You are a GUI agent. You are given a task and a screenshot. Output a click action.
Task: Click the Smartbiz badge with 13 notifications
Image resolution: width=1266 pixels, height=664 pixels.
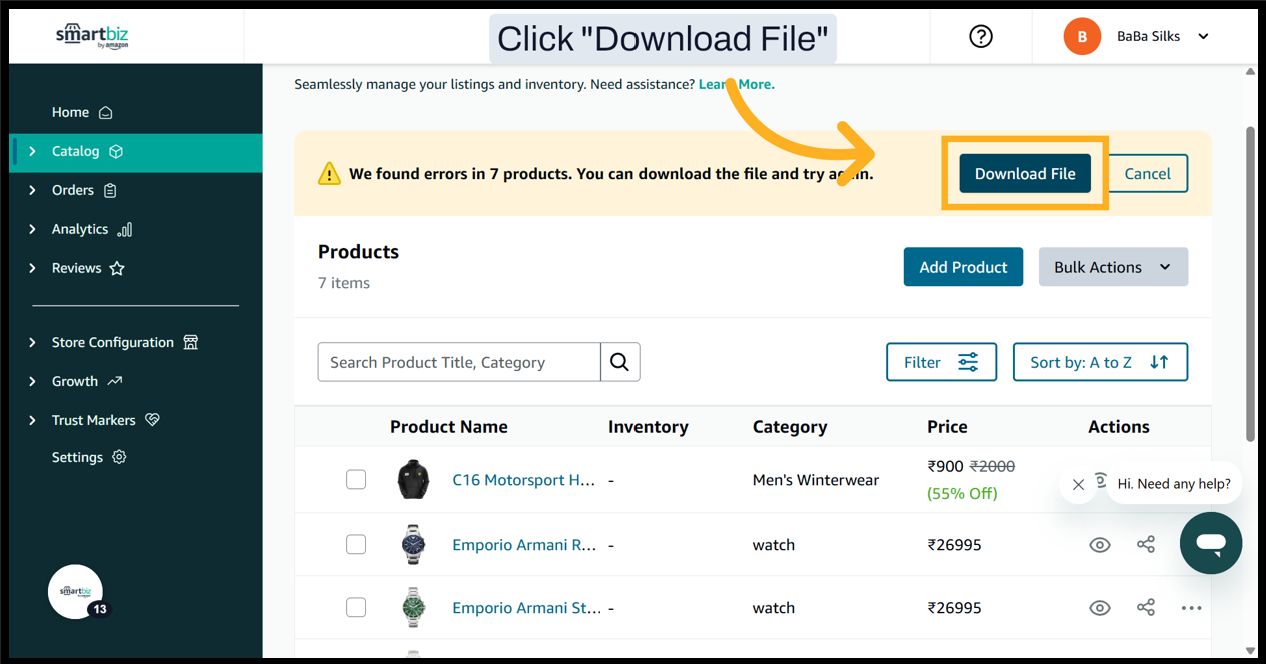tap(76, 592)
